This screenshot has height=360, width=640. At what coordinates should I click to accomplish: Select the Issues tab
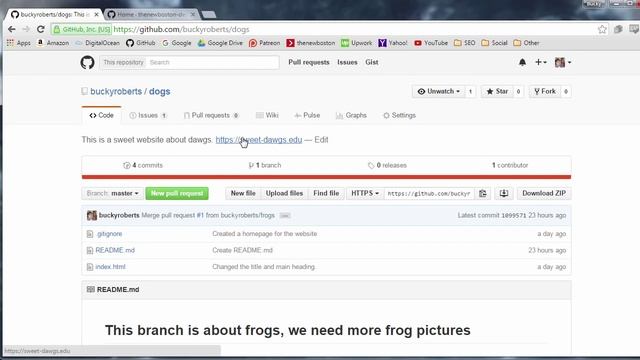click(148, 116)
